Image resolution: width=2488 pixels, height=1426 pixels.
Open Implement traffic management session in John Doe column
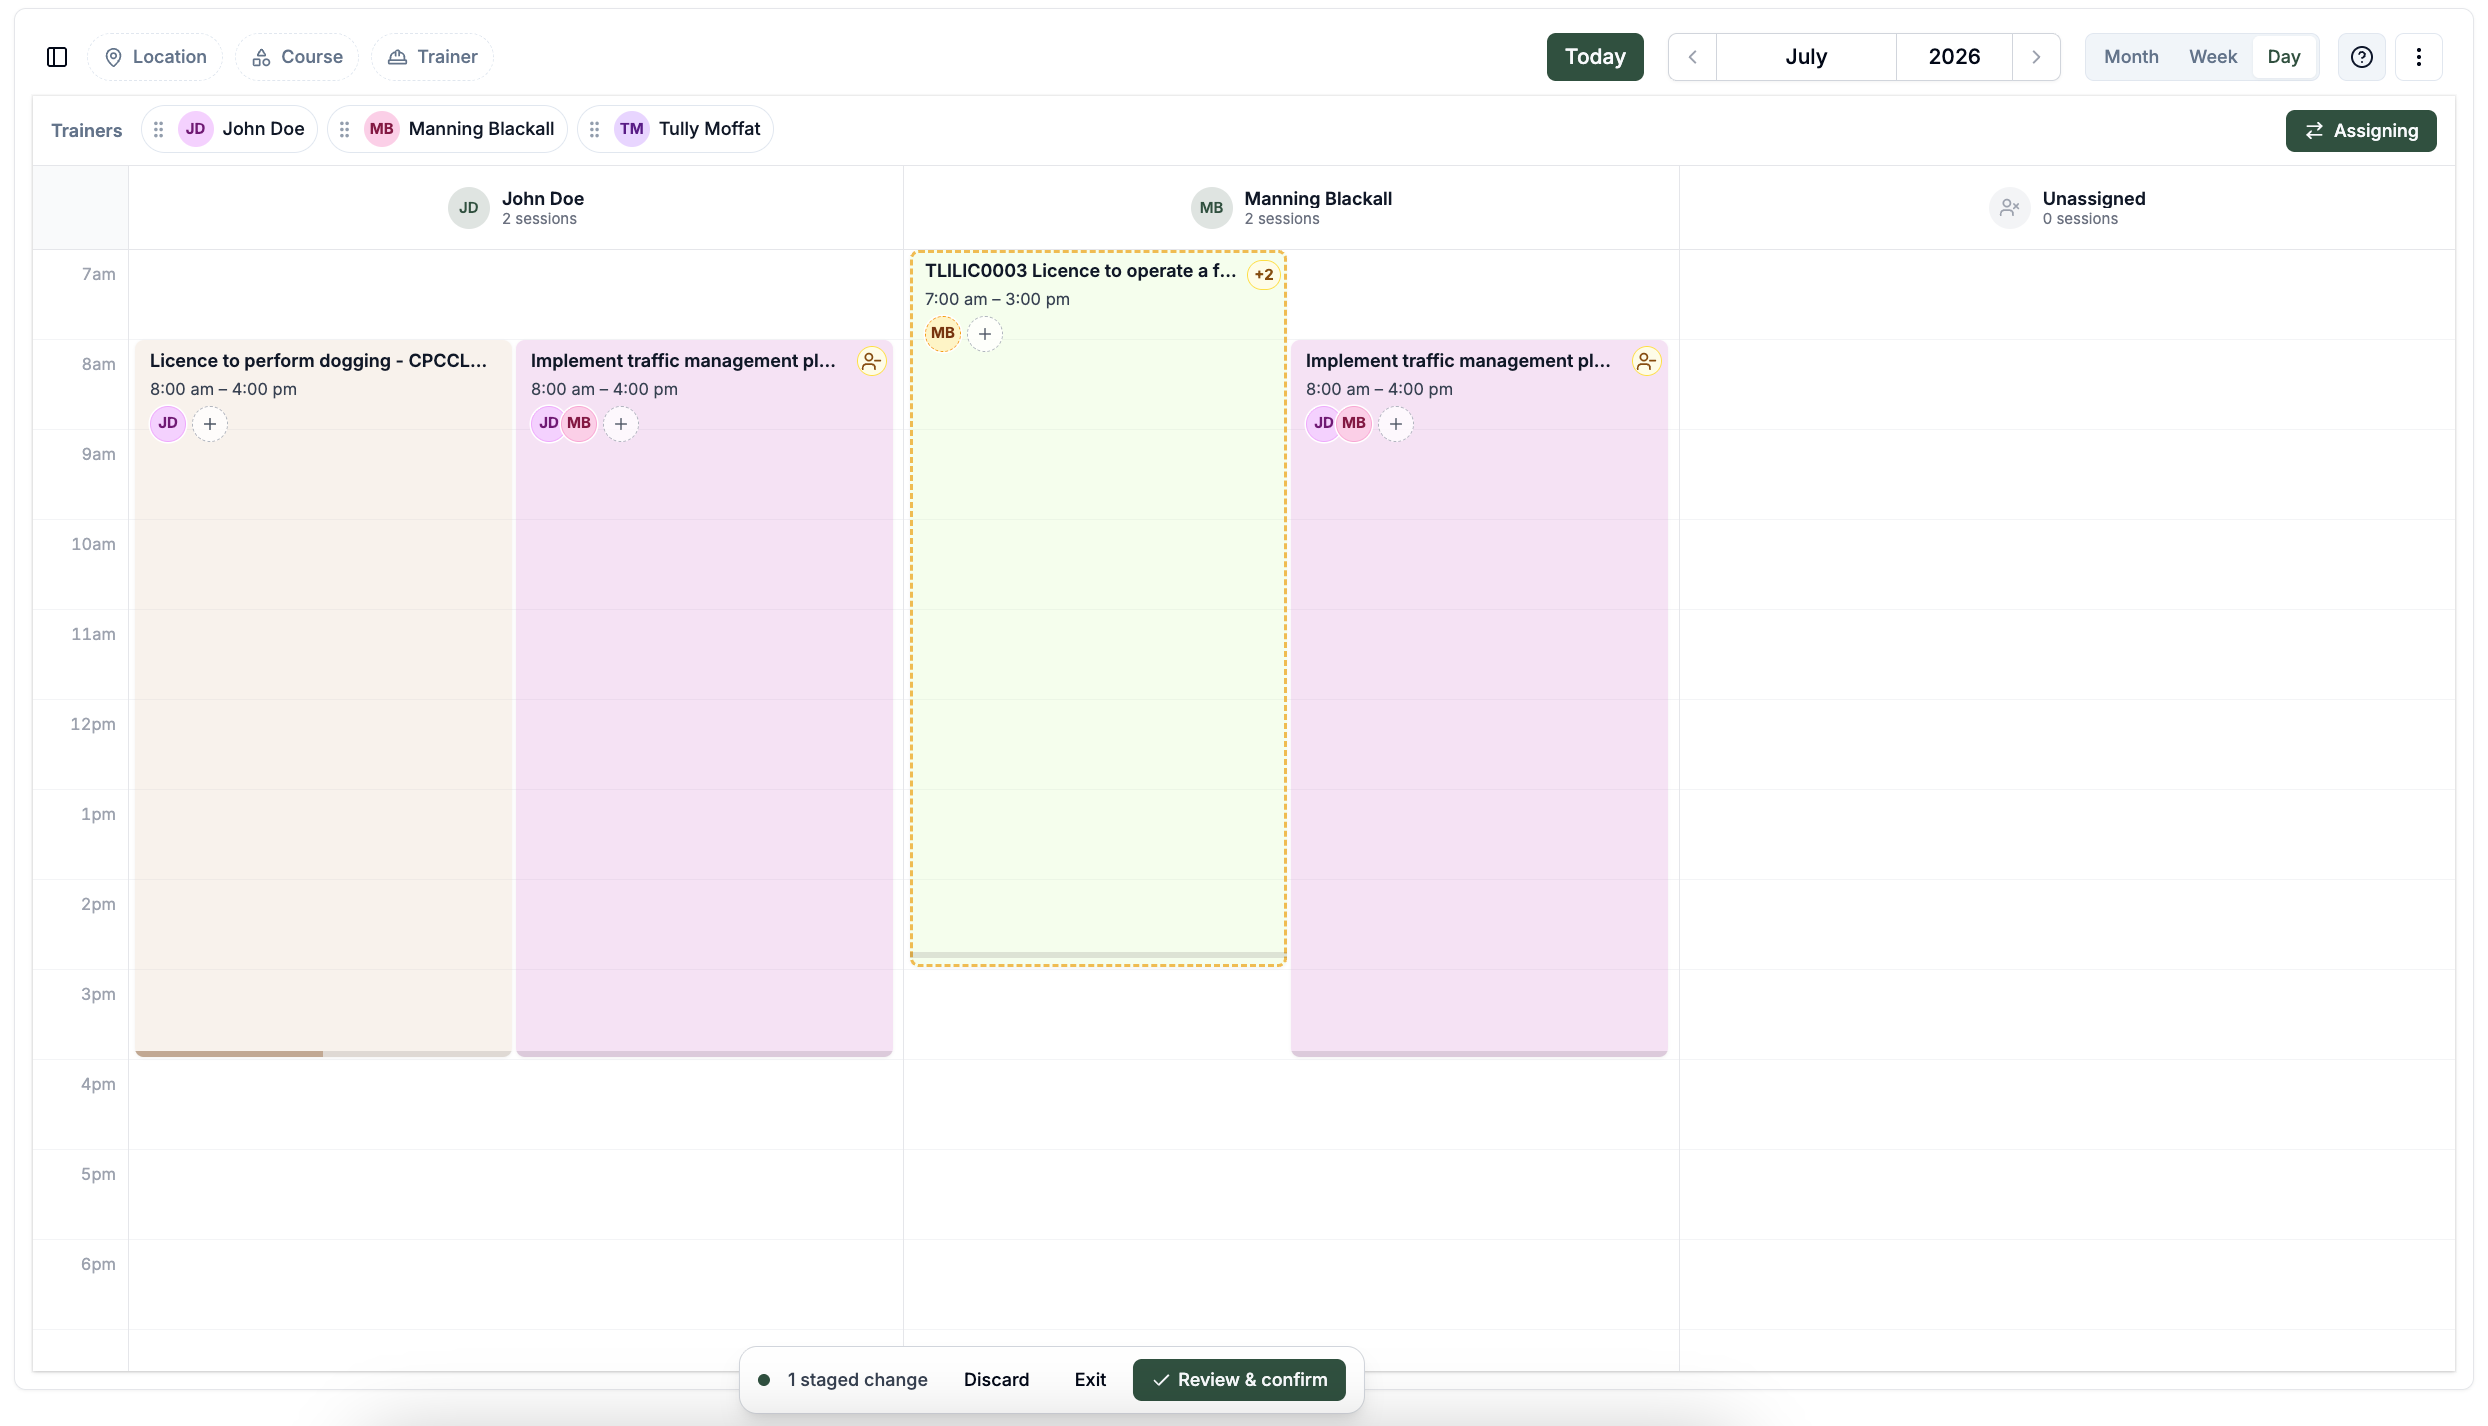click(x=704, y=698)
